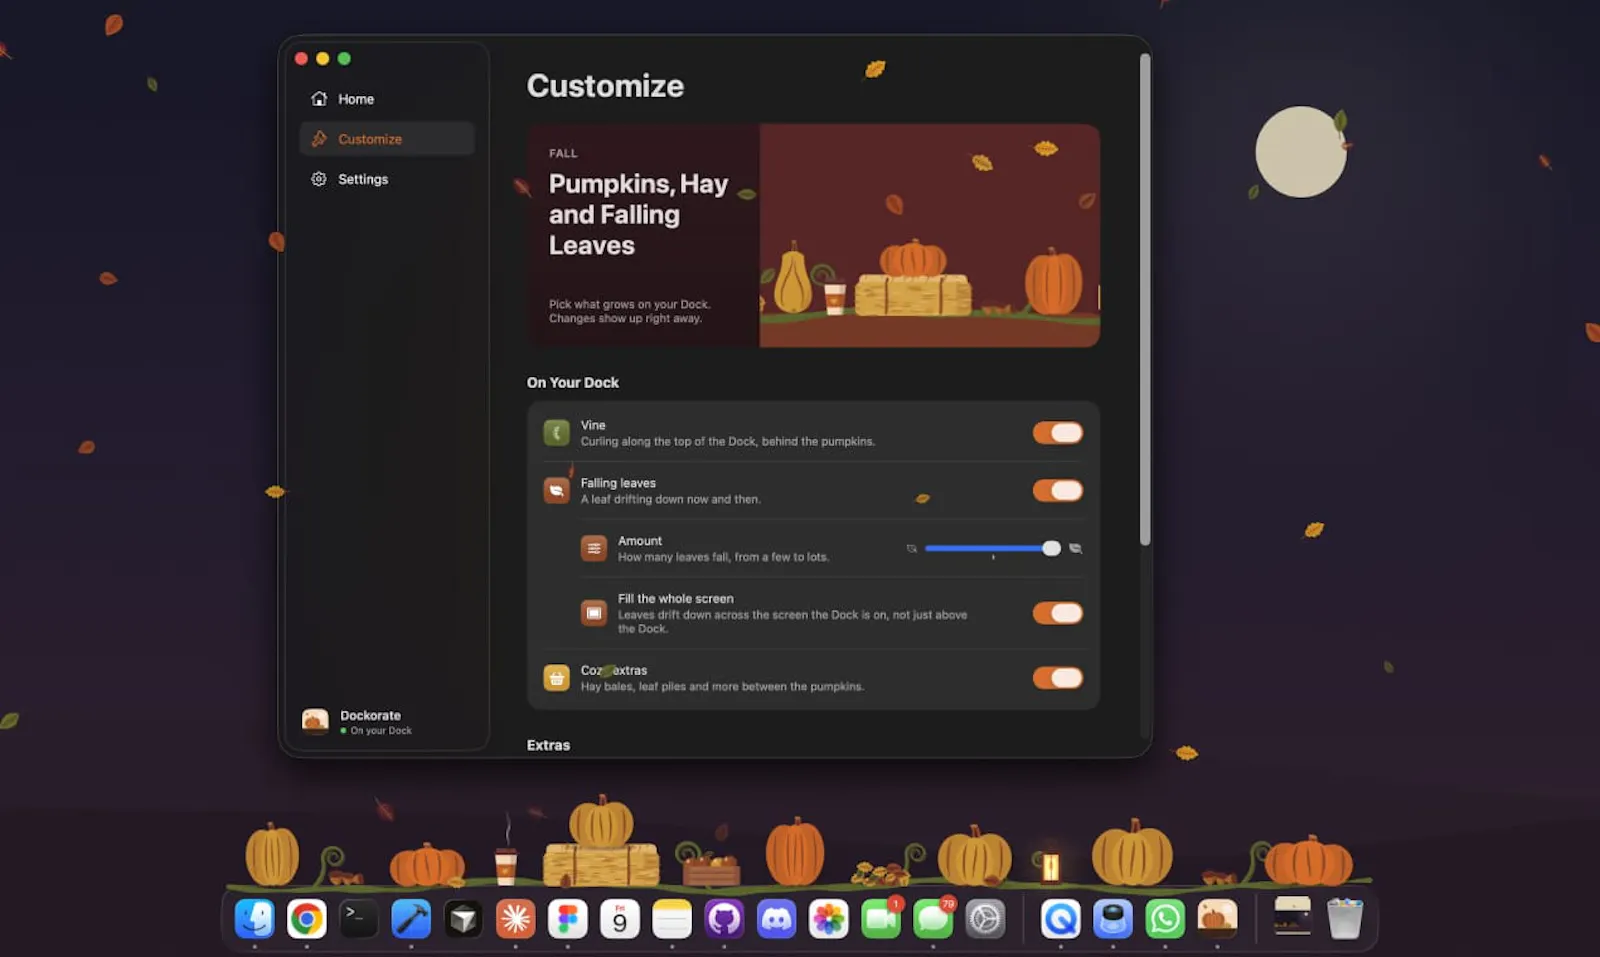Switch off Cozy extras toggle
Screen dimensions: 1600x957
(1058, 678)
